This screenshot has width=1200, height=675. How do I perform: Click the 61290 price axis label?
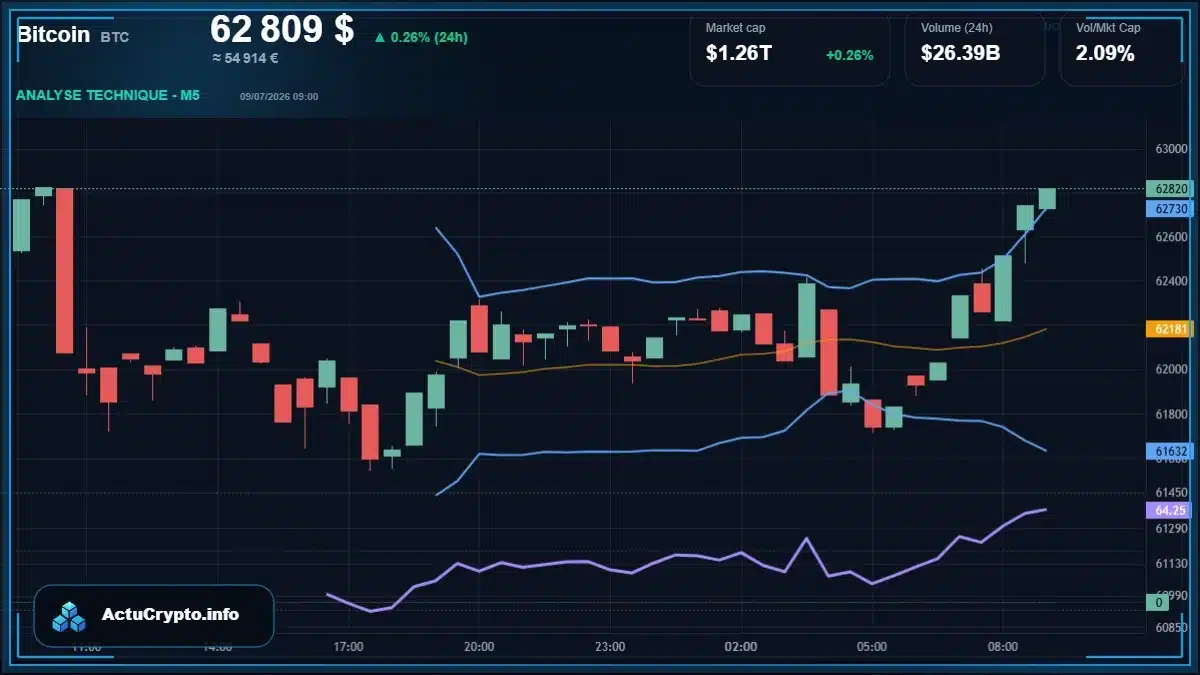coord(1171,527)
